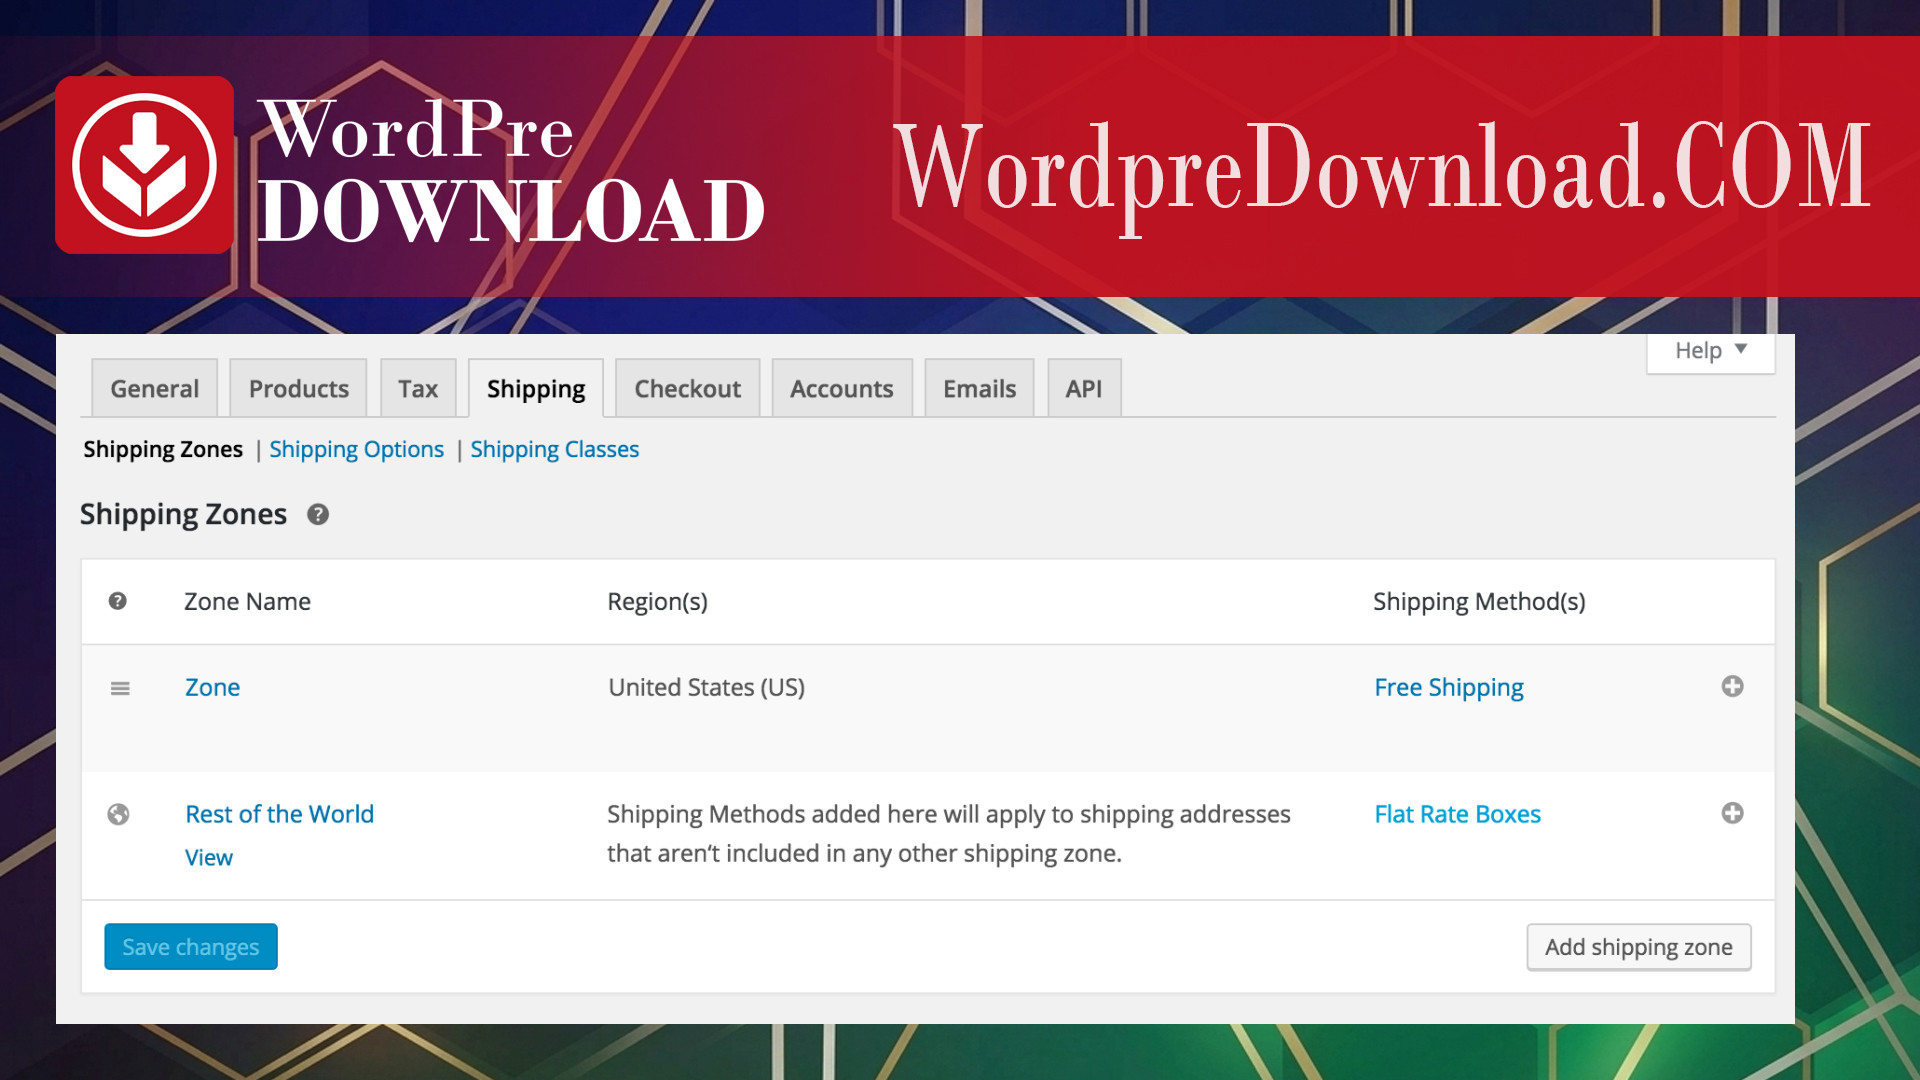The height and width of the screenshot is (1080, 1920).
Task: Expand the Help dropdown
Action: (1711, 351)
